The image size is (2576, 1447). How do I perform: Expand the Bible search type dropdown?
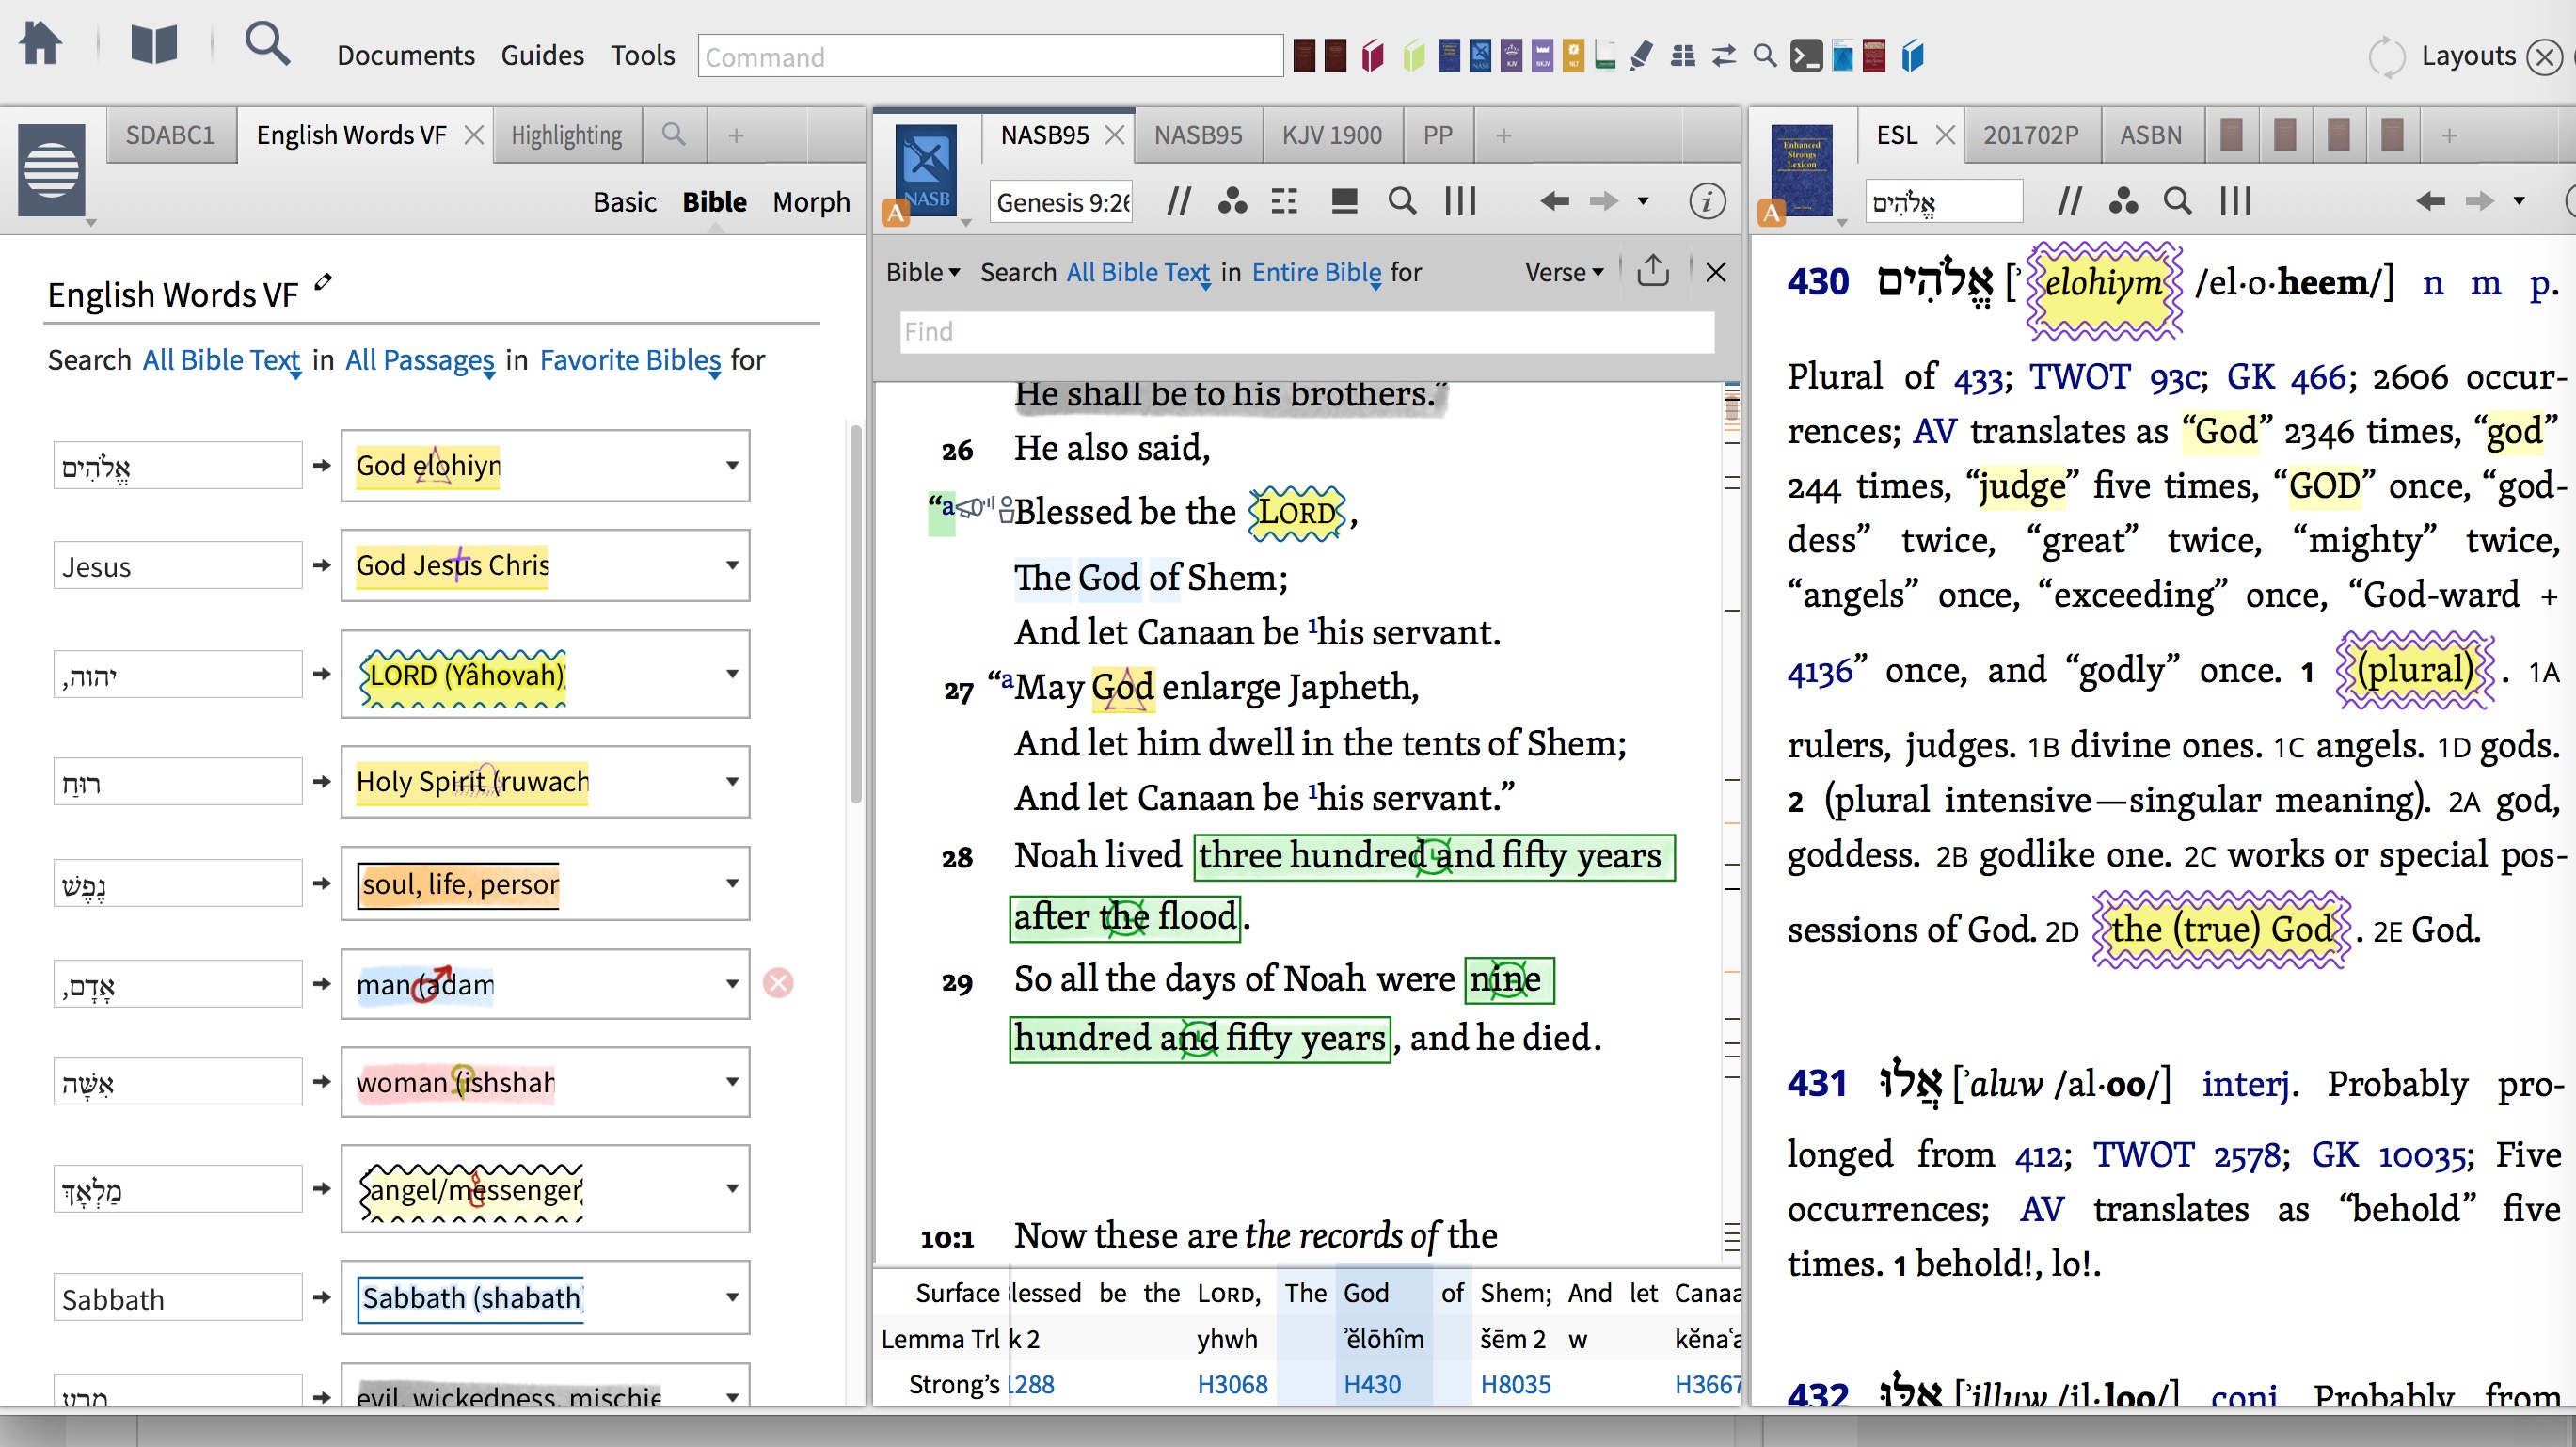pos(922,273)
